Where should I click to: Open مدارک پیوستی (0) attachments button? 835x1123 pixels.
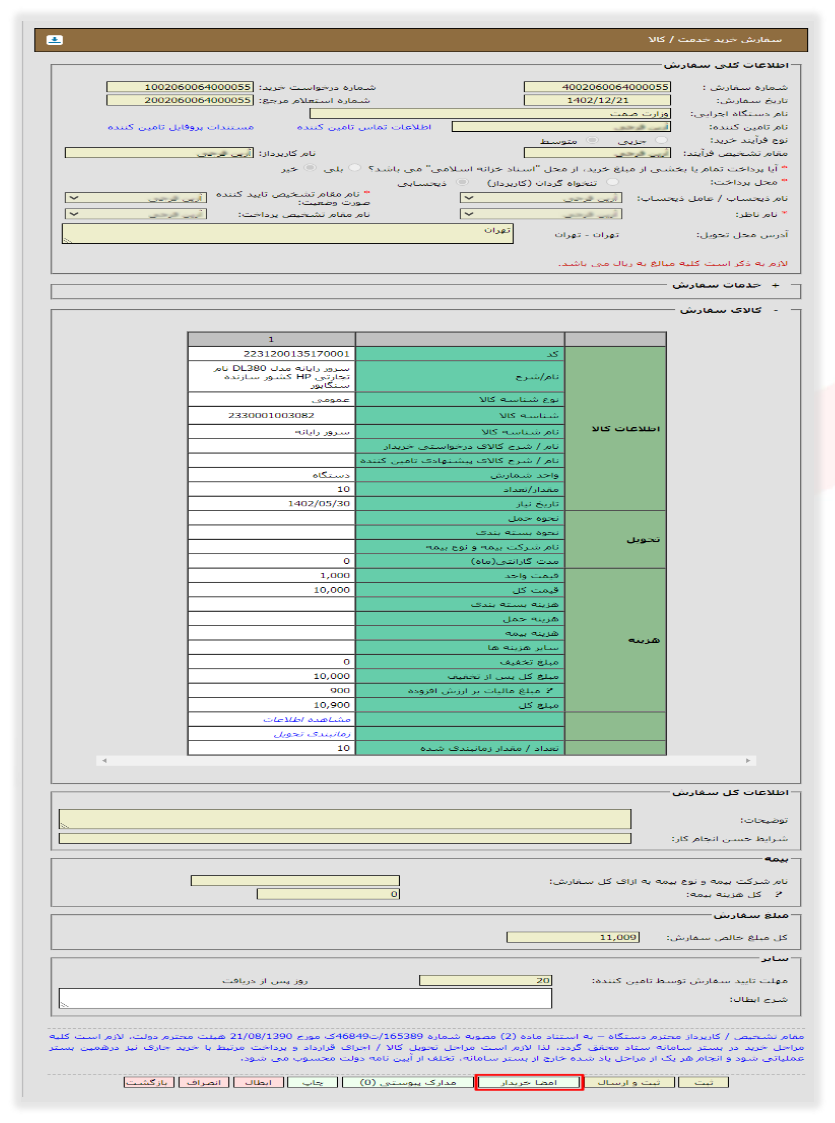click(407, 1082)
